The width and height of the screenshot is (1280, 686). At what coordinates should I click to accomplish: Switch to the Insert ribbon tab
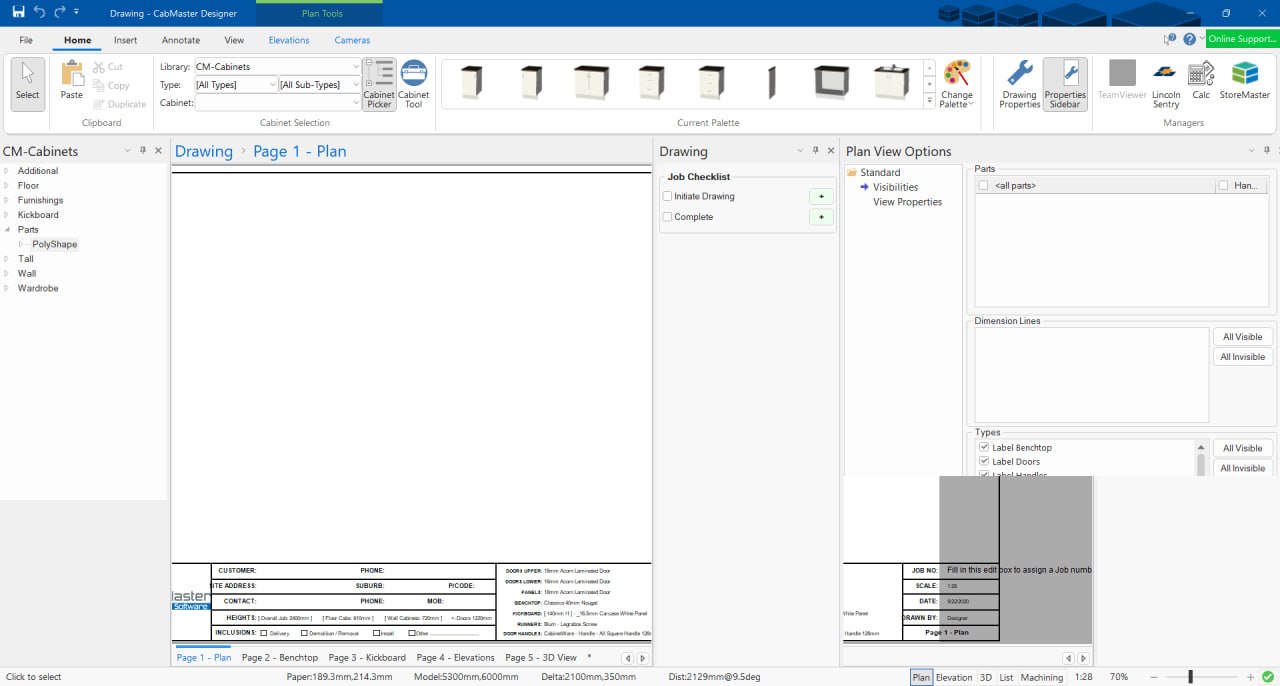pos(125,40)
